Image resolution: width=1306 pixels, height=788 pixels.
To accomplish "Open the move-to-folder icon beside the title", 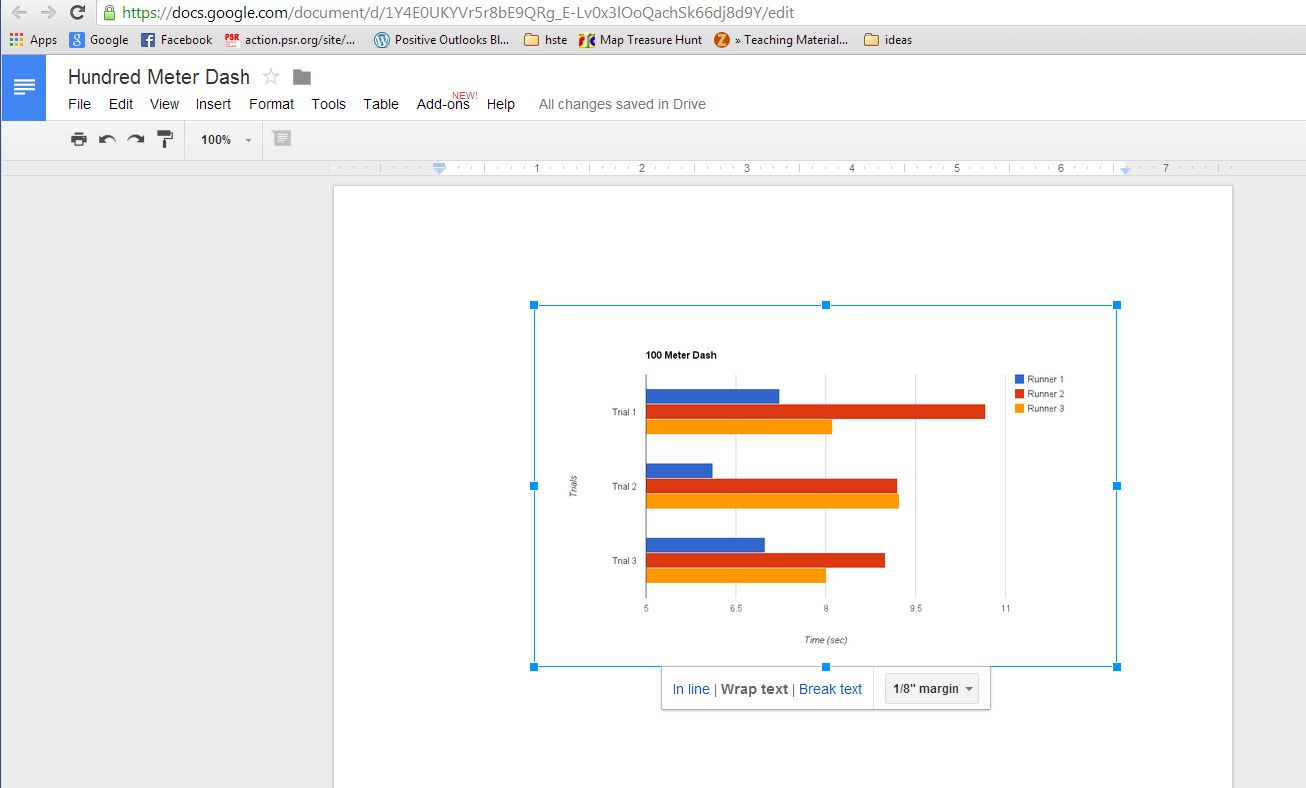I will 302,77.
